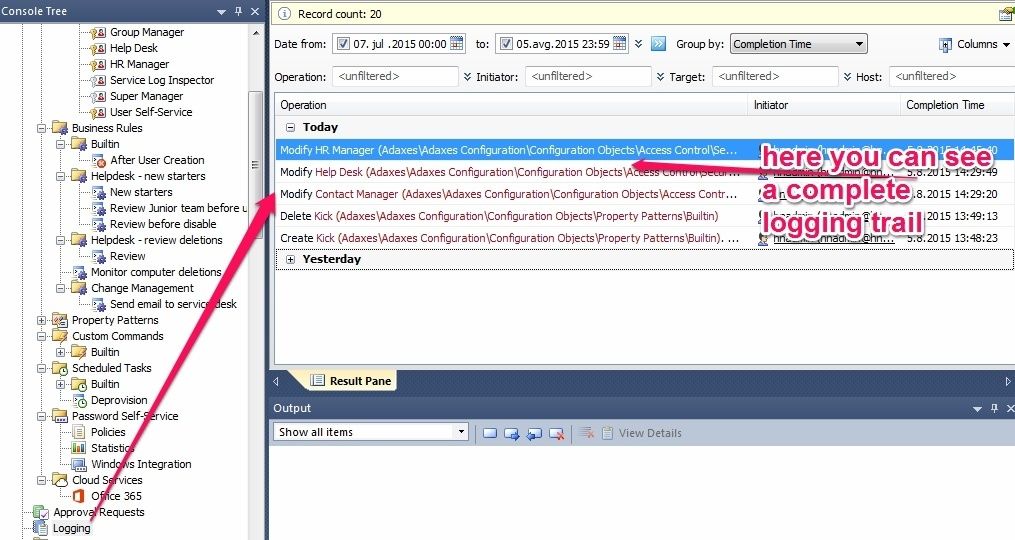Open the Output panel options arrow

point(977,409)
